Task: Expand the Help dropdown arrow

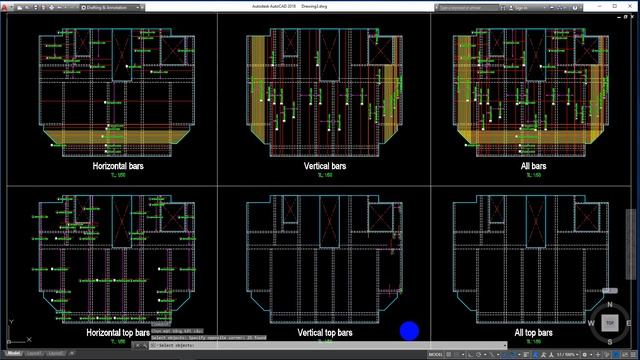Action: tap(581, 8)
